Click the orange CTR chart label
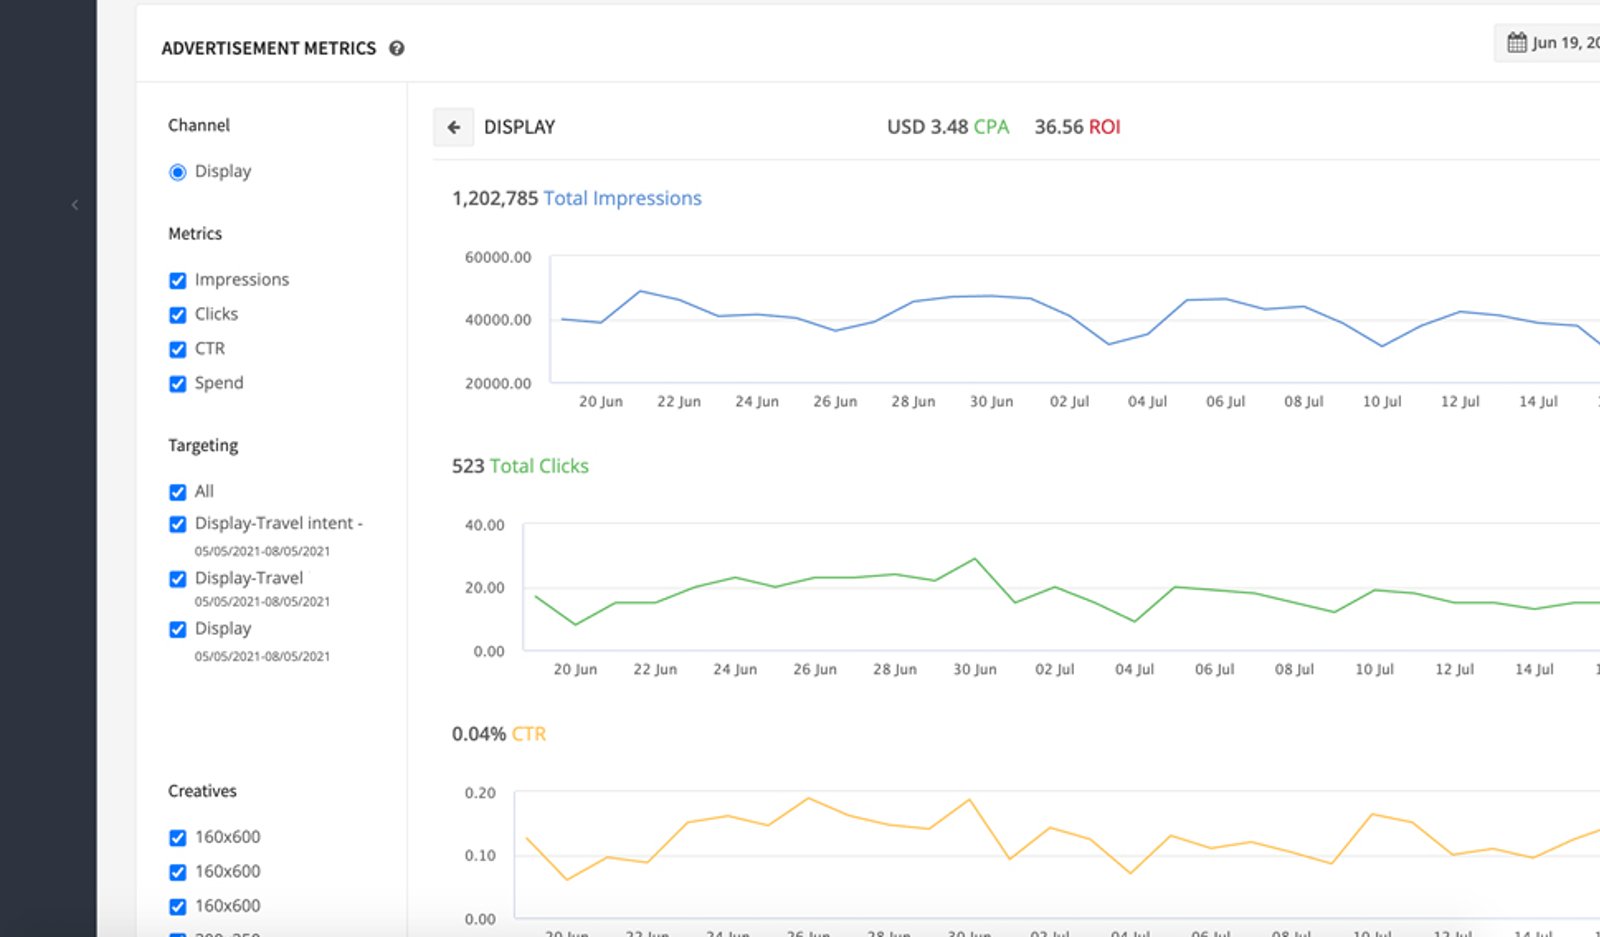This screenshot has width=1600, height=937. click(529, 734)
